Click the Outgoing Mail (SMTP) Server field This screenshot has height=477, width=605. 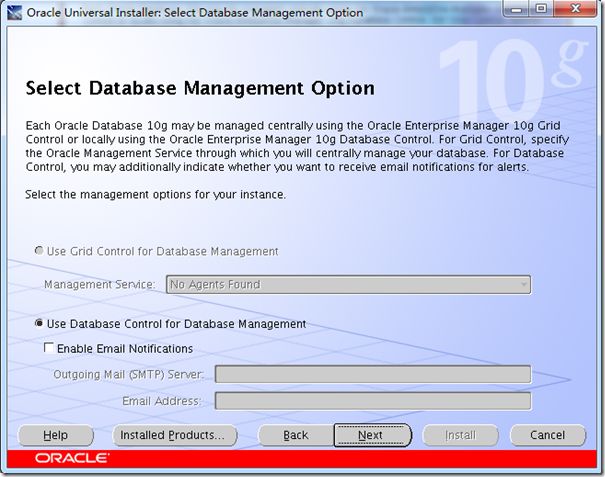tap(373, 374)
